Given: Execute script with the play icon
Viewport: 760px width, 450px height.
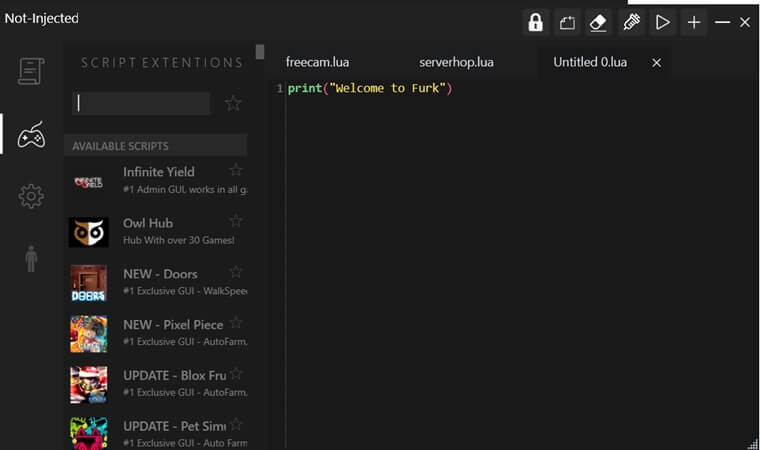Looking at the screenshot, I should coord(662,22).
